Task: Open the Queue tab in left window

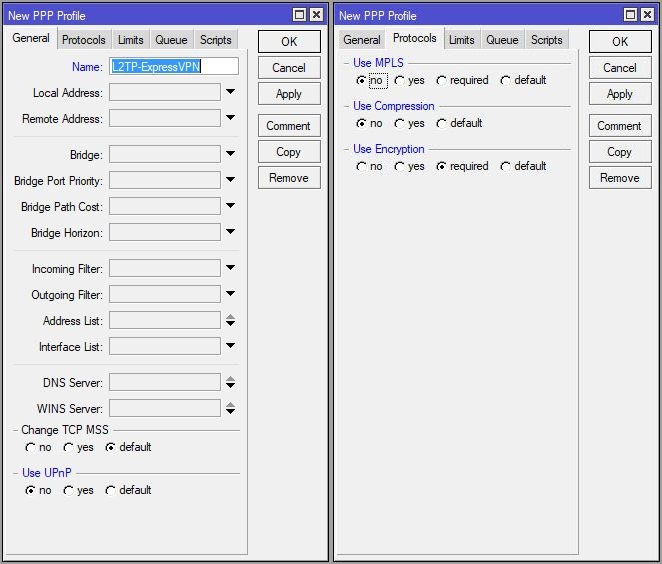Action: (171, 40)
